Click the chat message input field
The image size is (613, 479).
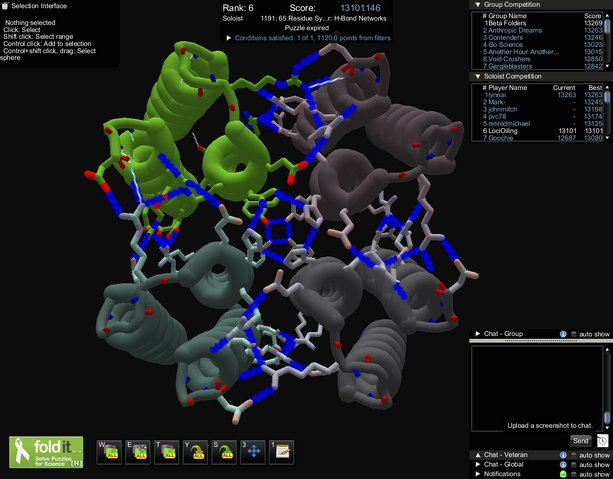click(x=519, y=441)
